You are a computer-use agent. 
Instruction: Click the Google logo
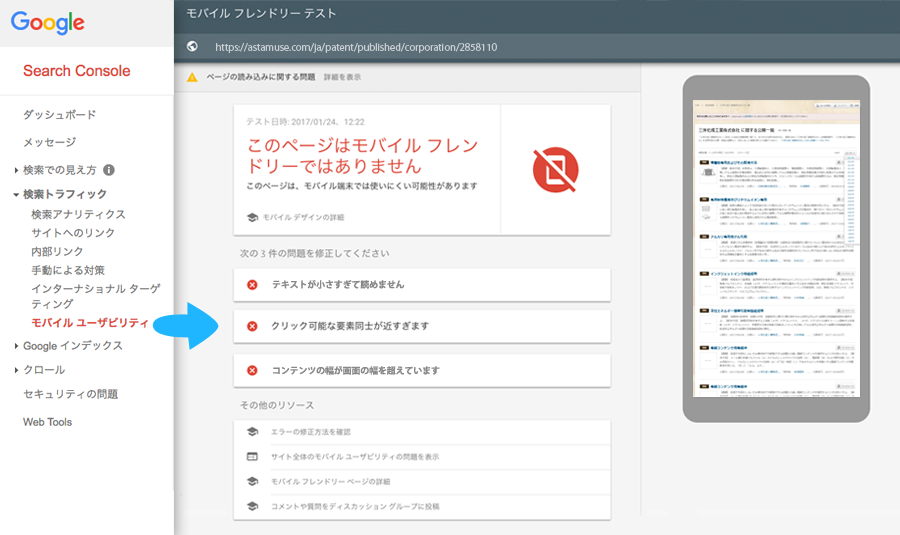48,23
